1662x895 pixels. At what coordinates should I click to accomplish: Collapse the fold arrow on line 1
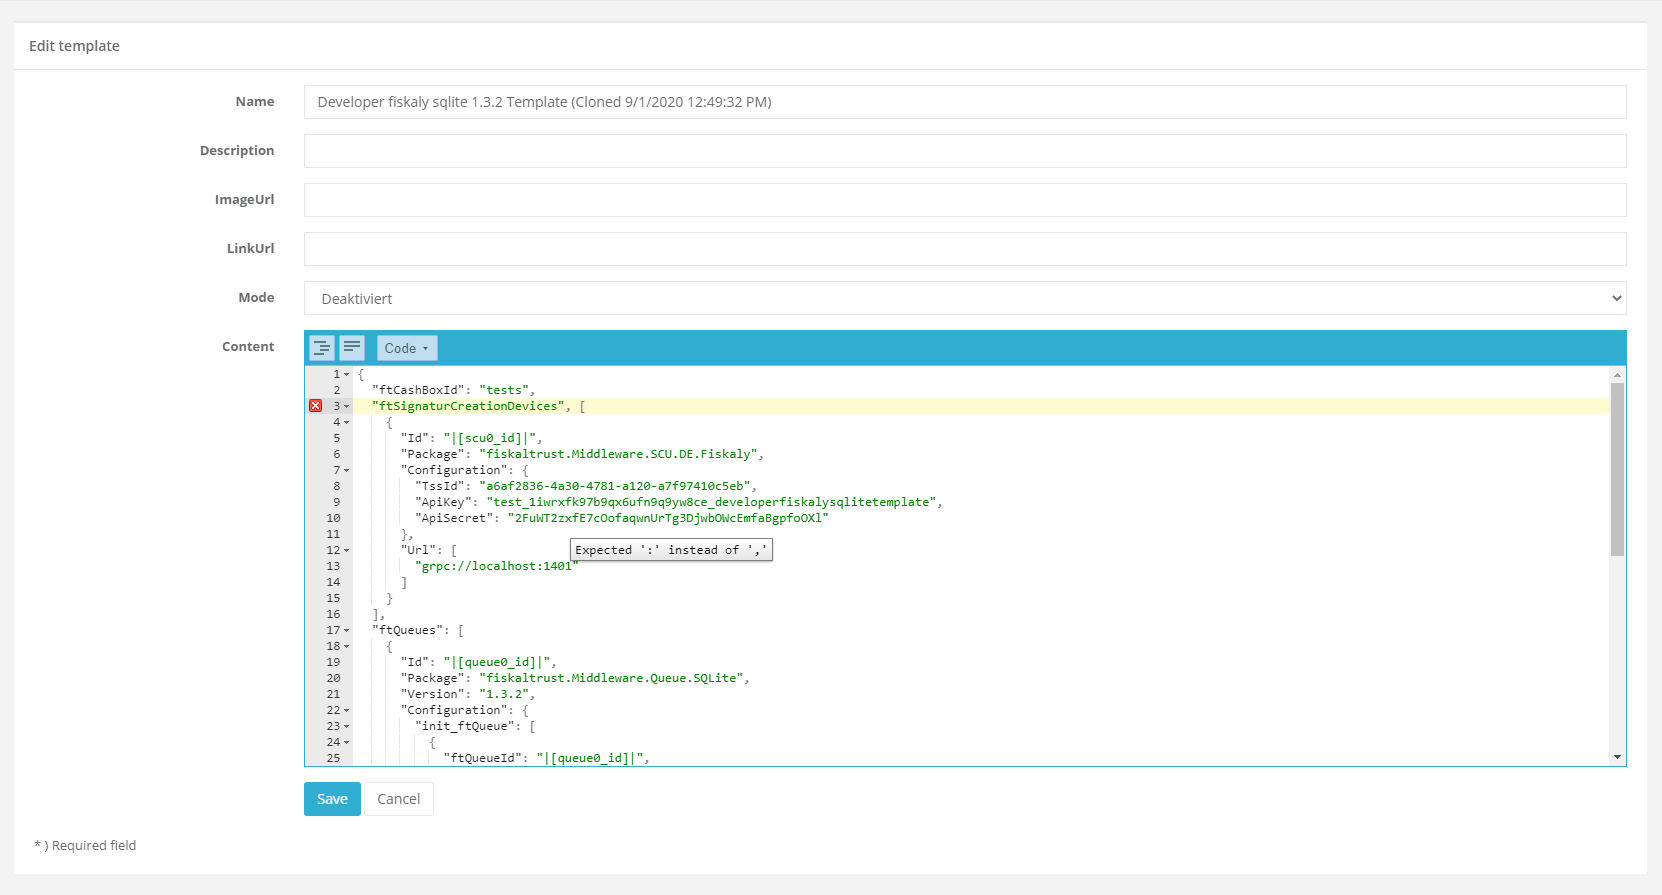click(x=347, y=374)
